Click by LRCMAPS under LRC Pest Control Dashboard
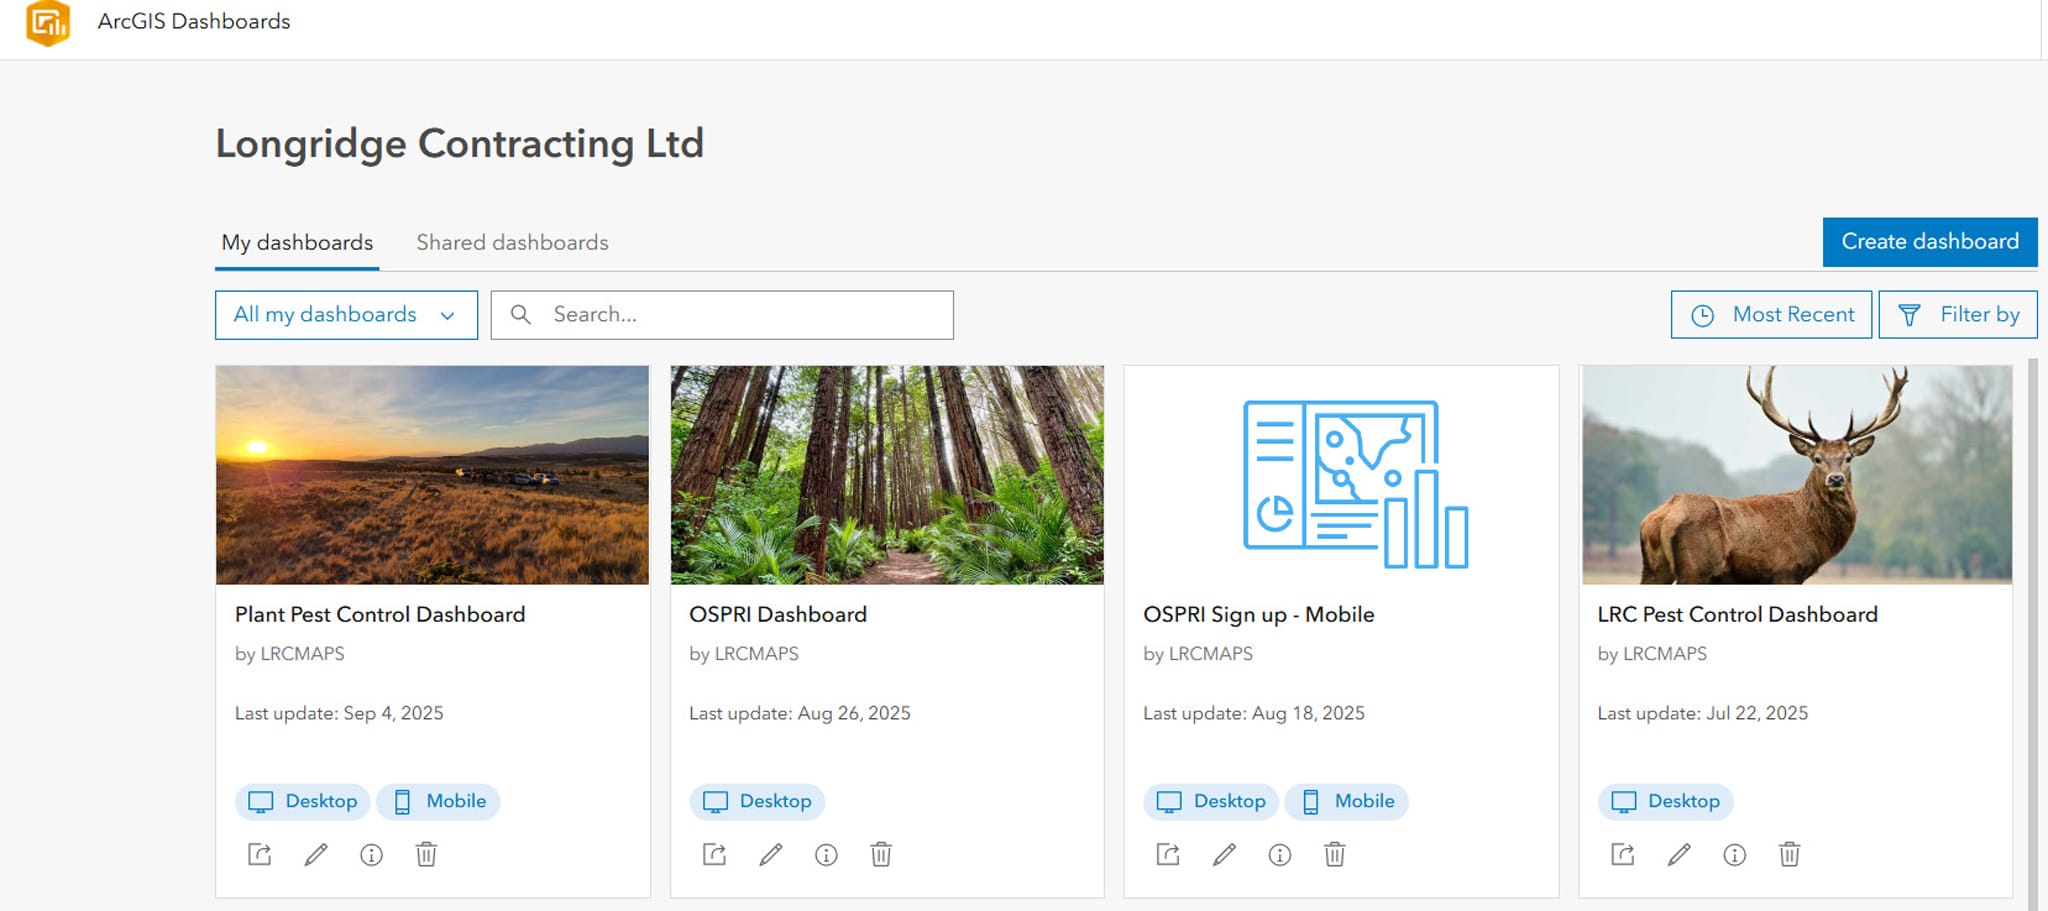The image size is (2048, 911). 1652,654
